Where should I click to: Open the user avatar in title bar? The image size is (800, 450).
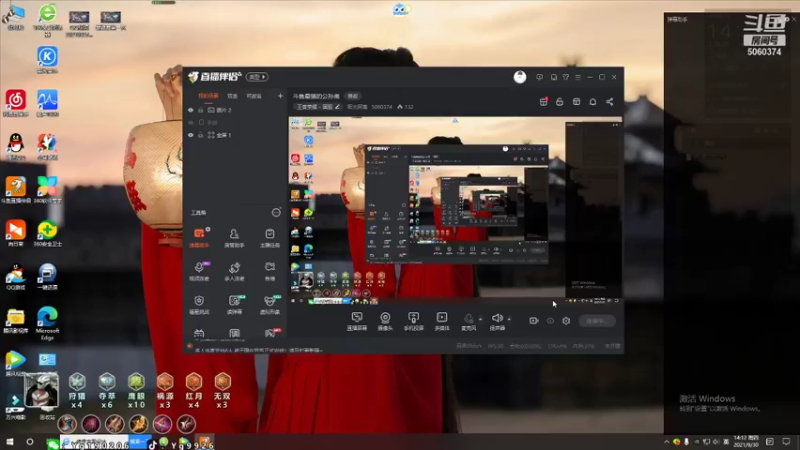click(x=520, y=77)
